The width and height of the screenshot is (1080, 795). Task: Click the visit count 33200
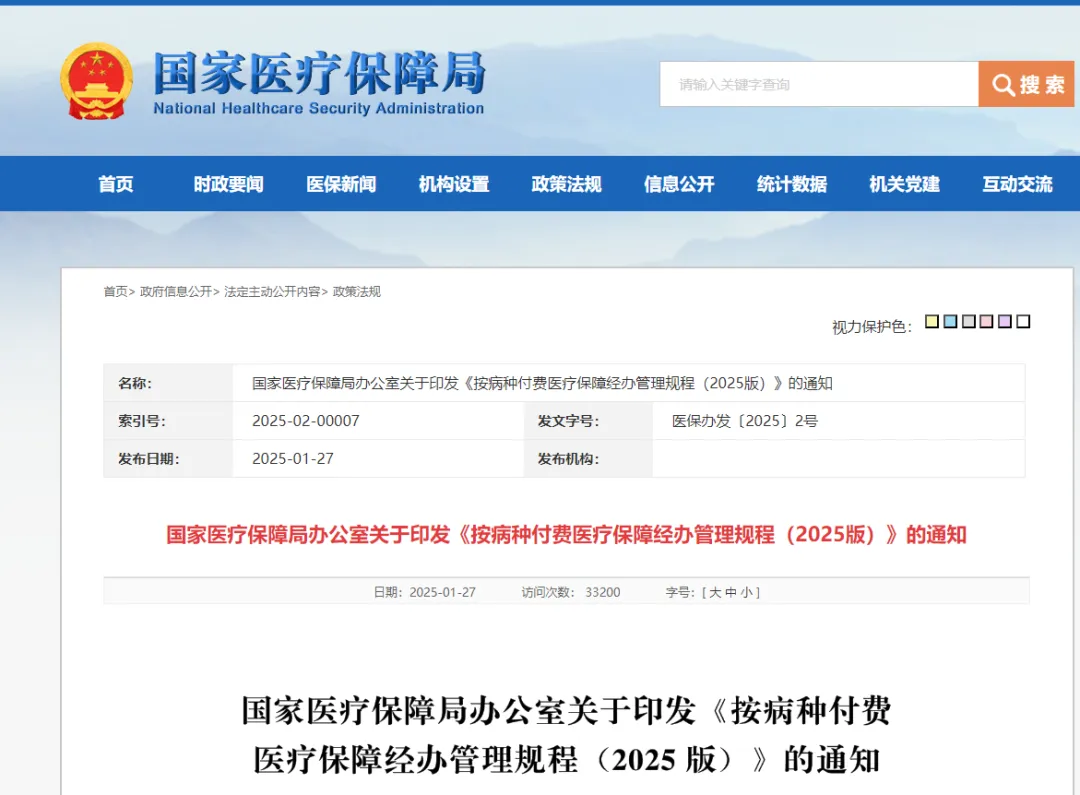tap(603, 592)
